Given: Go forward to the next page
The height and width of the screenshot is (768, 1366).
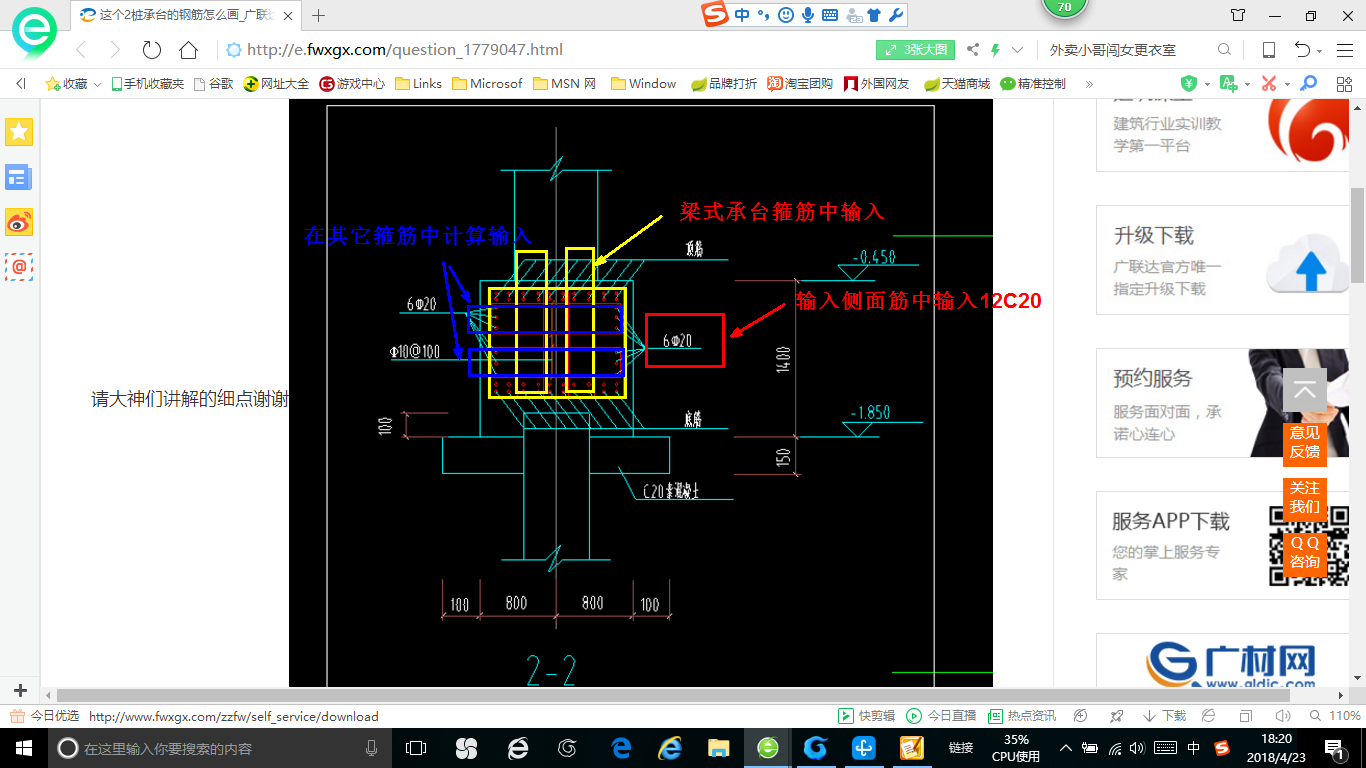Looking at the screenshot, I should pos(115,50).
